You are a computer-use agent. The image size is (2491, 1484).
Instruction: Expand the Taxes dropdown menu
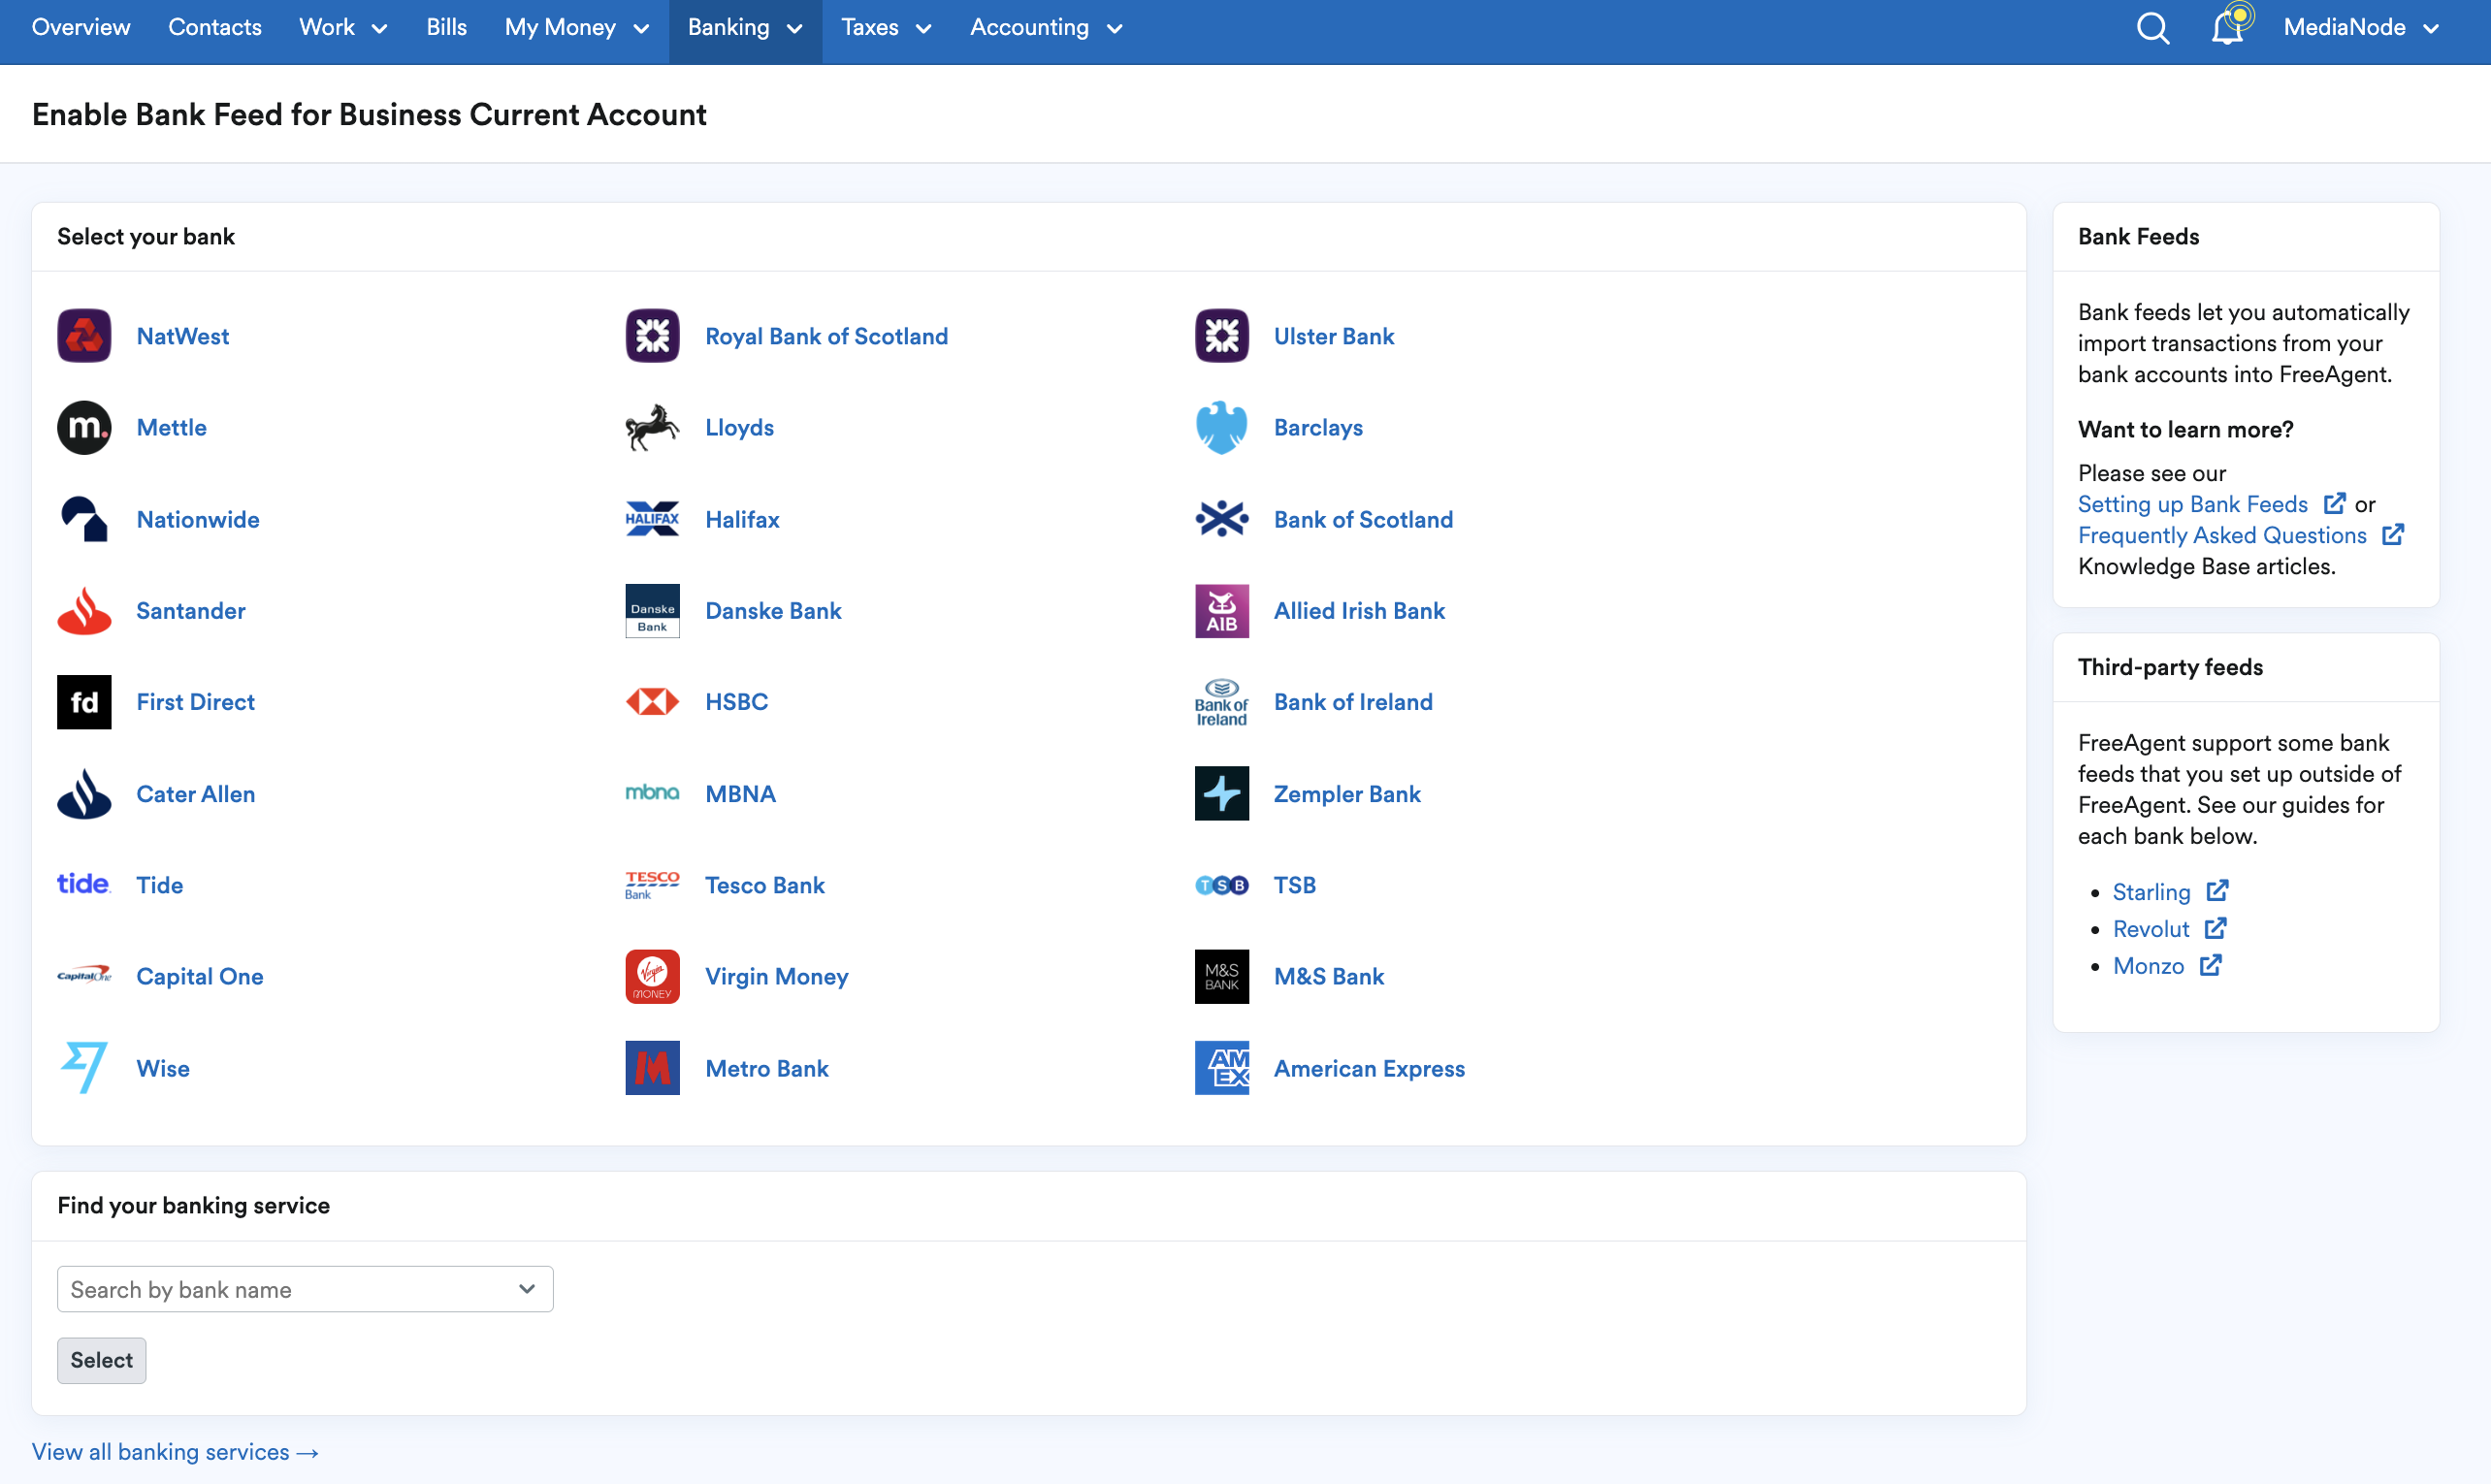point(886,28)
